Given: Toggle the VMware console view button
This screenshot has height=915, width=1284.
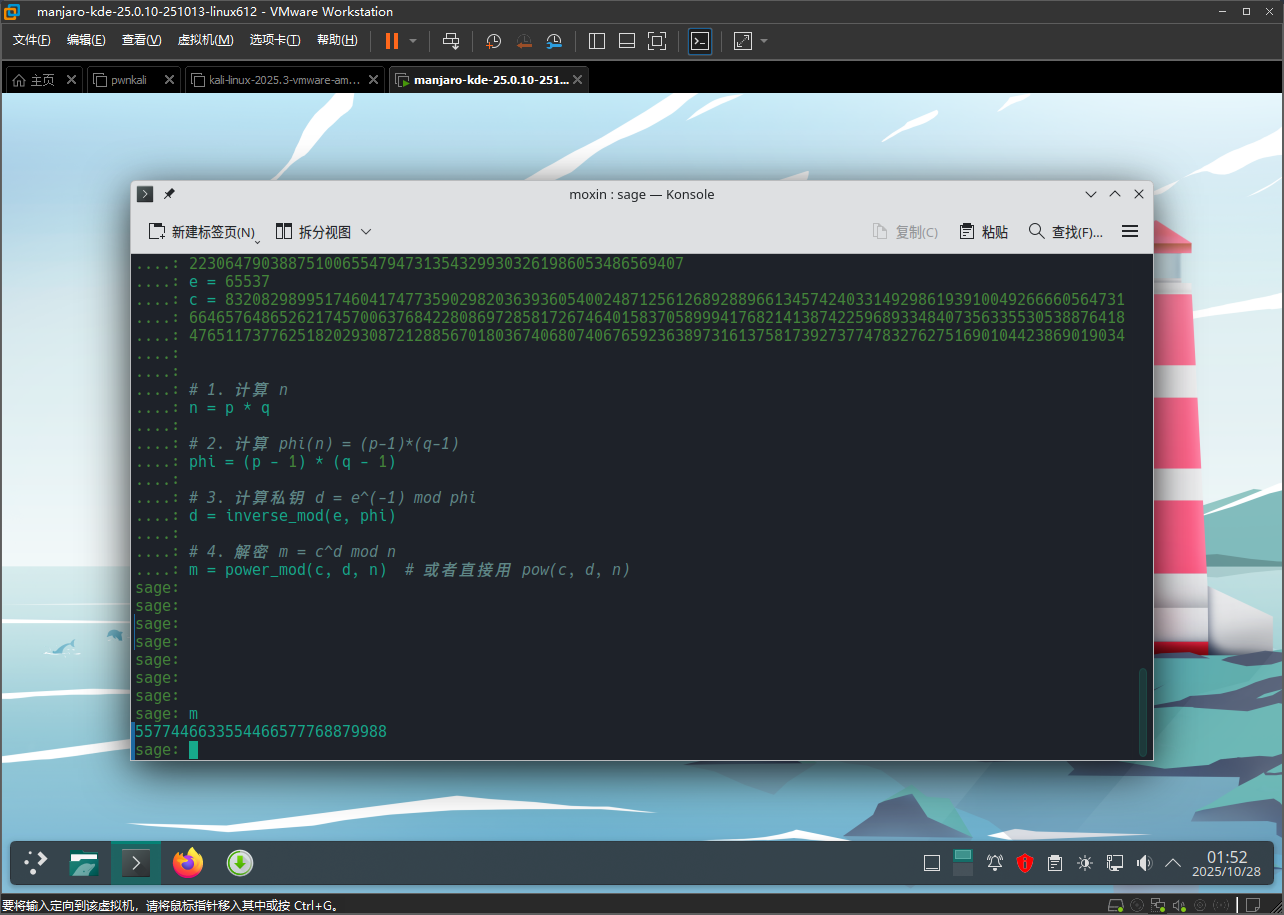Looking at the screenshot, I should pyautogui.click(x=700, y=41).
